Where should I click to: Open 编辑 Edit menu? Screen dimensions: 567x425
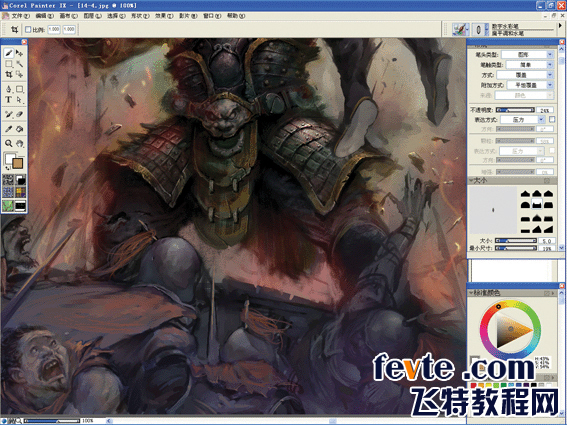pos(44,16)
